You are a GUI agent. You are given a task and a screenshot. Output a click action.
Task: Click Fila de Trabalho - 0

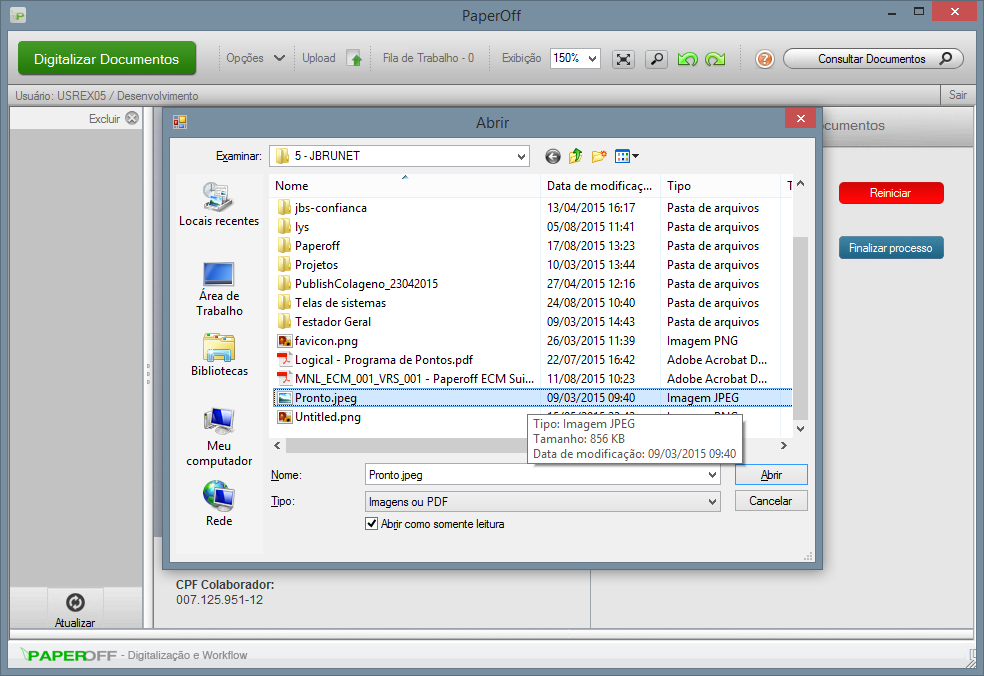tap(428, 57)
